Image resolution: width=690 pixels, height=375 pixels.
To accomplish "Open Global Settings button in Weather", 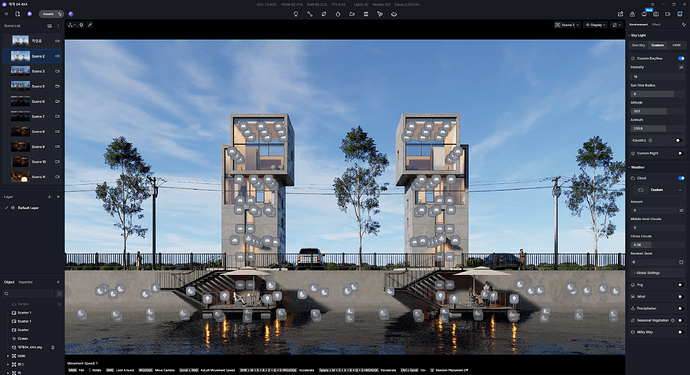I will point(657,273).
